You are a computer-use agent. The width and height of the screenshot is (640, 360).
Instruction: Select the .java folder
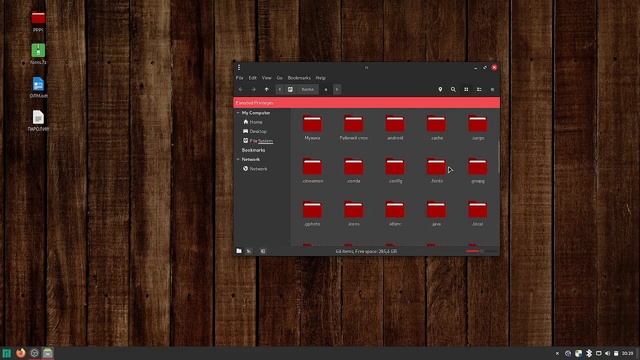coord(436,213)
